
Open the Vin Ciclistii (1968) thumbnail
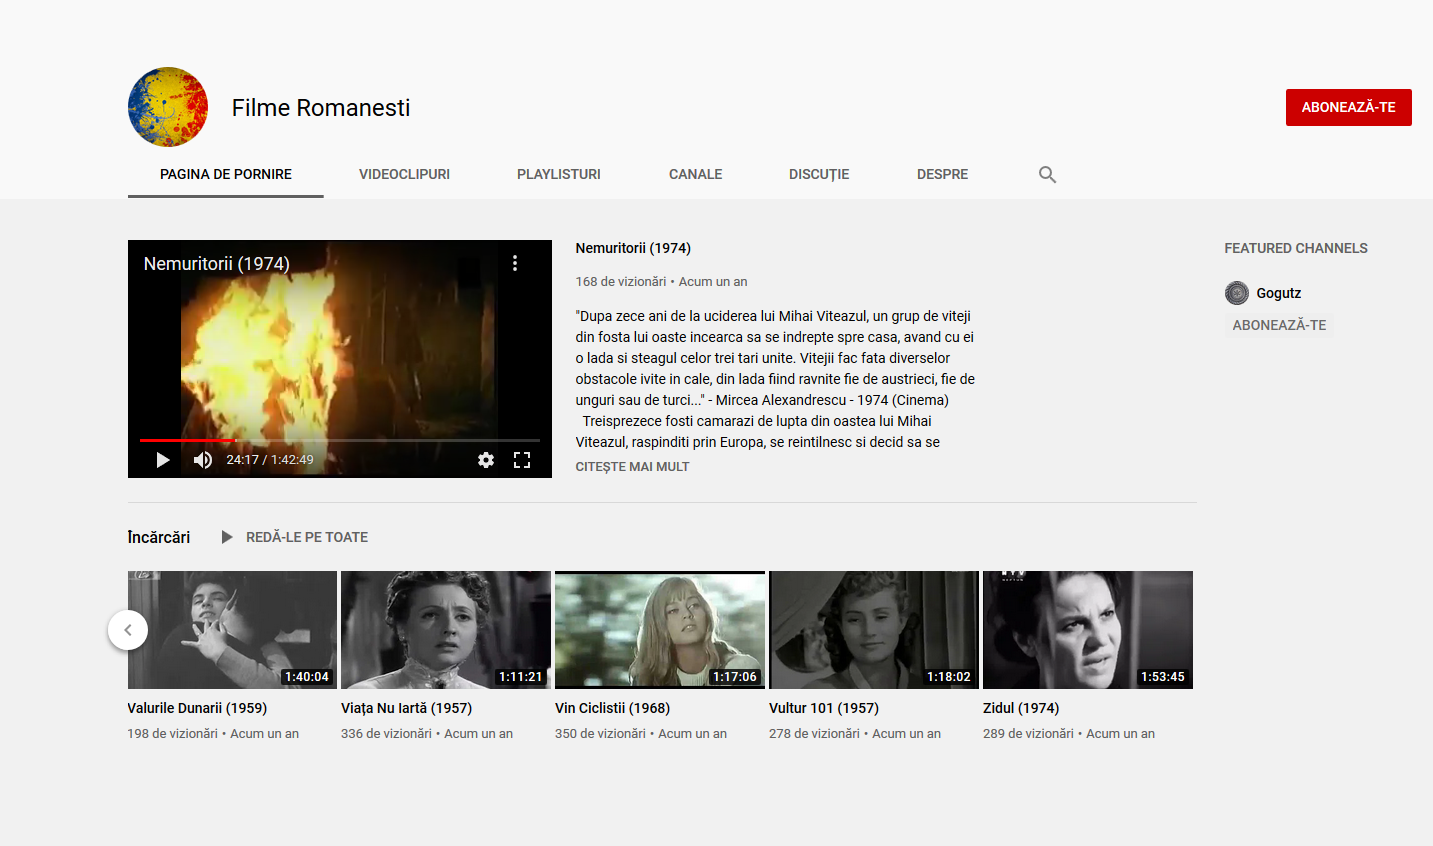pyautogui.click(x=660, y=630)
